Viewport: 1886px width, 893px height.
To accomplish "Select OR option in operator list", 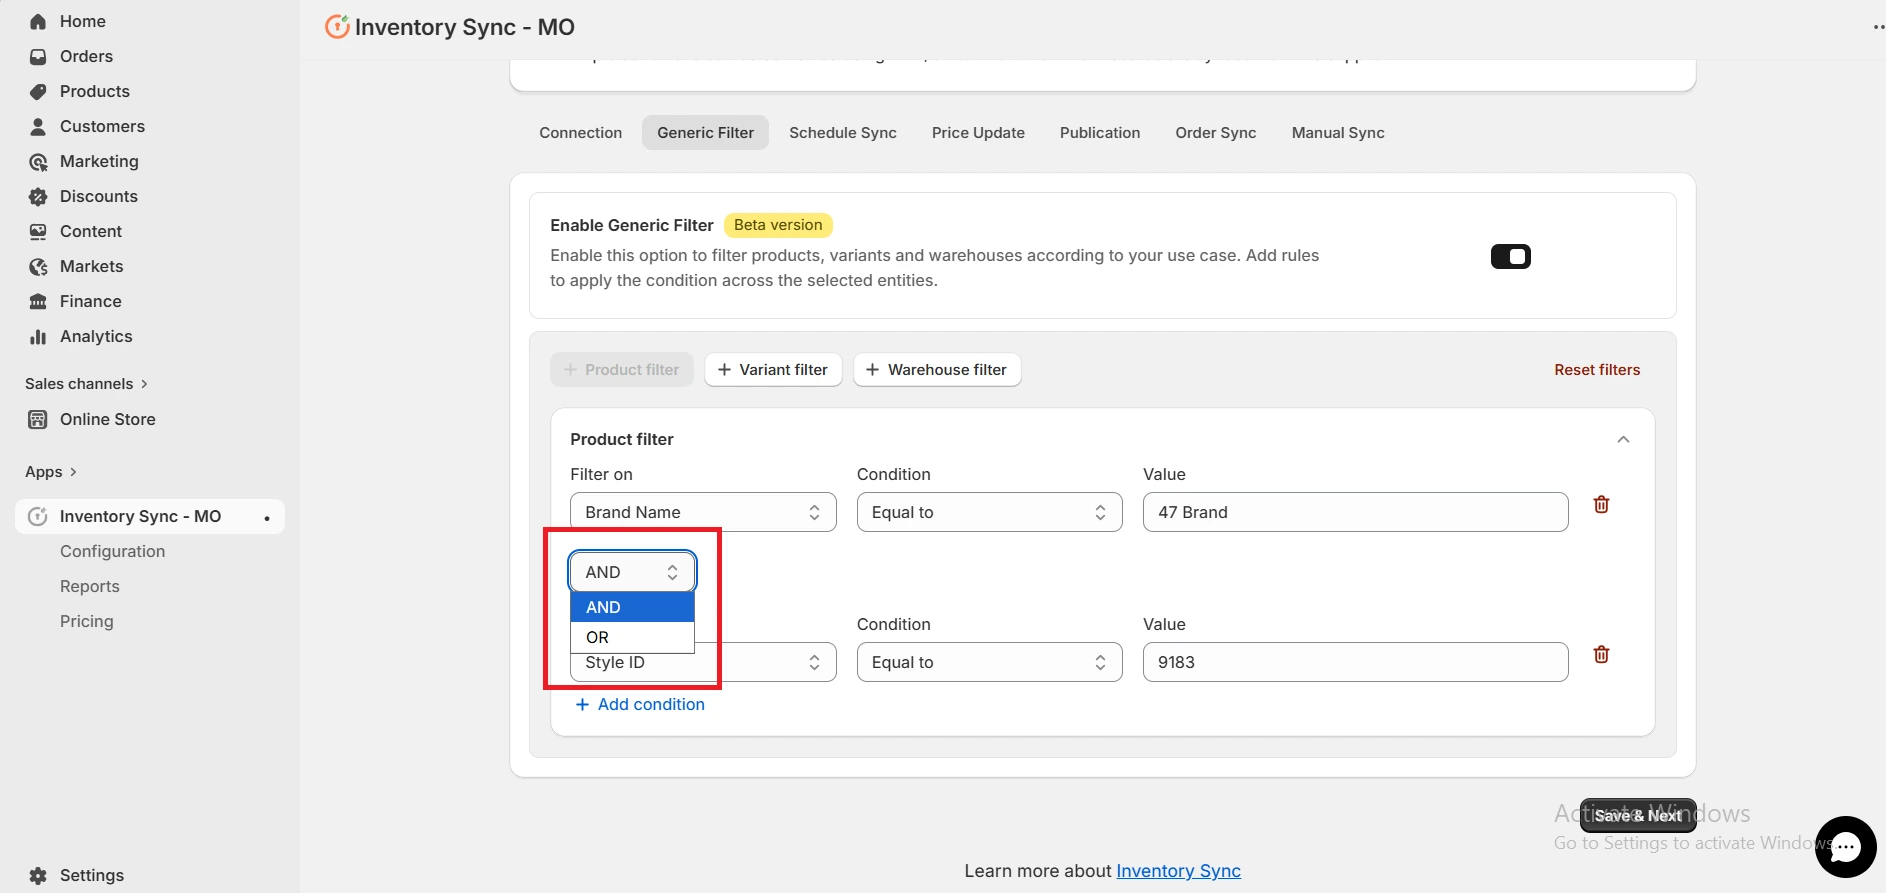I will click(632, 637).
